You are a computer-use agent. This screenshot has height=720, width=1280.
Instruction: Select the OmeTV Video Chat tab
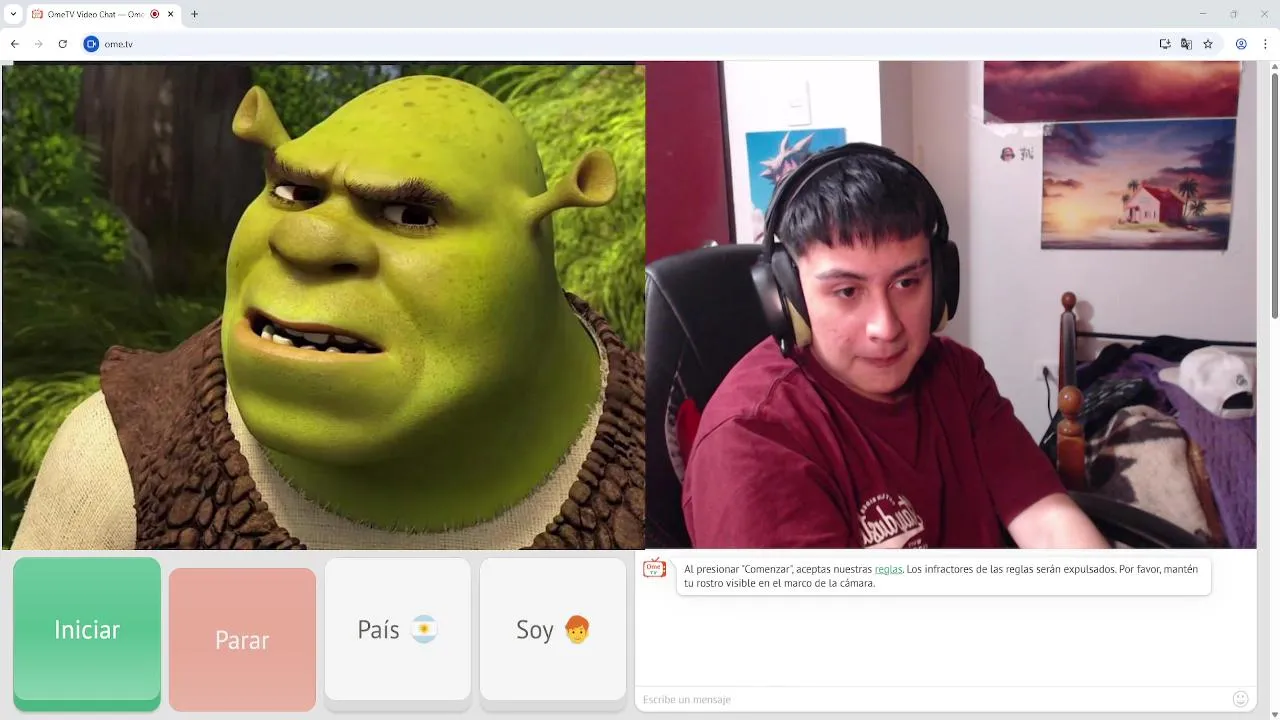103,14
